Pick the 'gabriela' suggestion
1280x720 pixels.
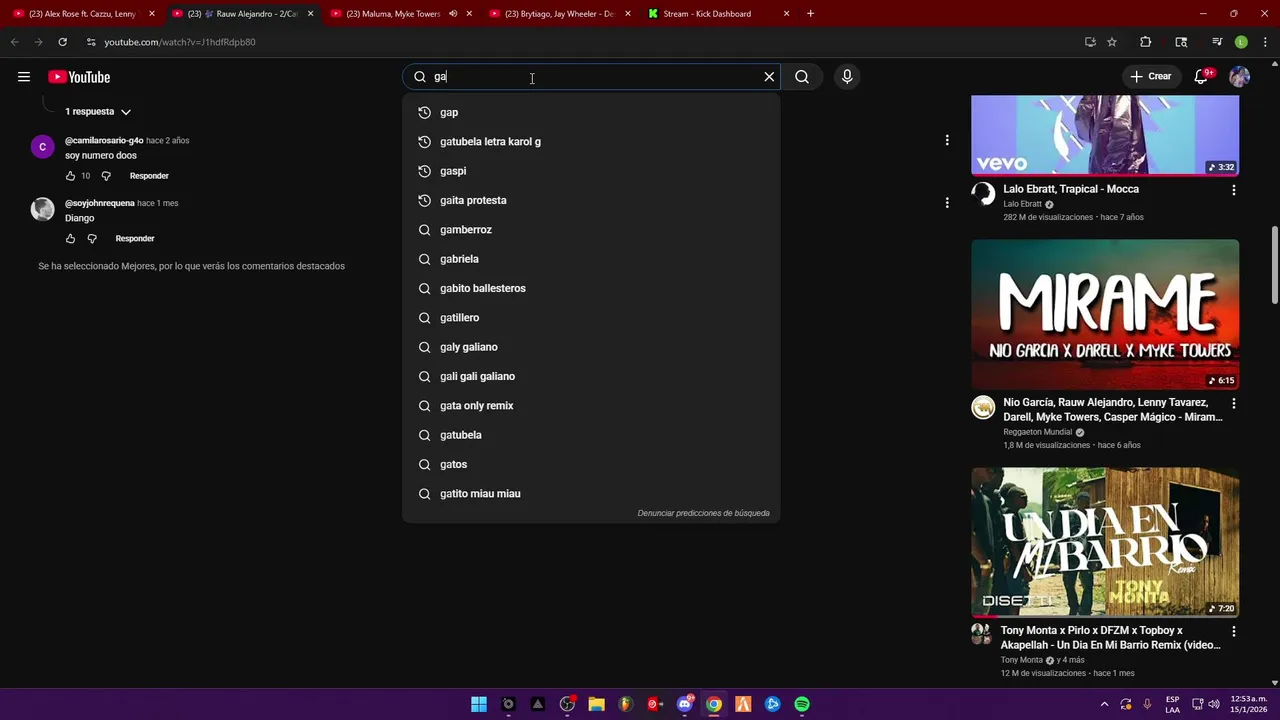591,259
